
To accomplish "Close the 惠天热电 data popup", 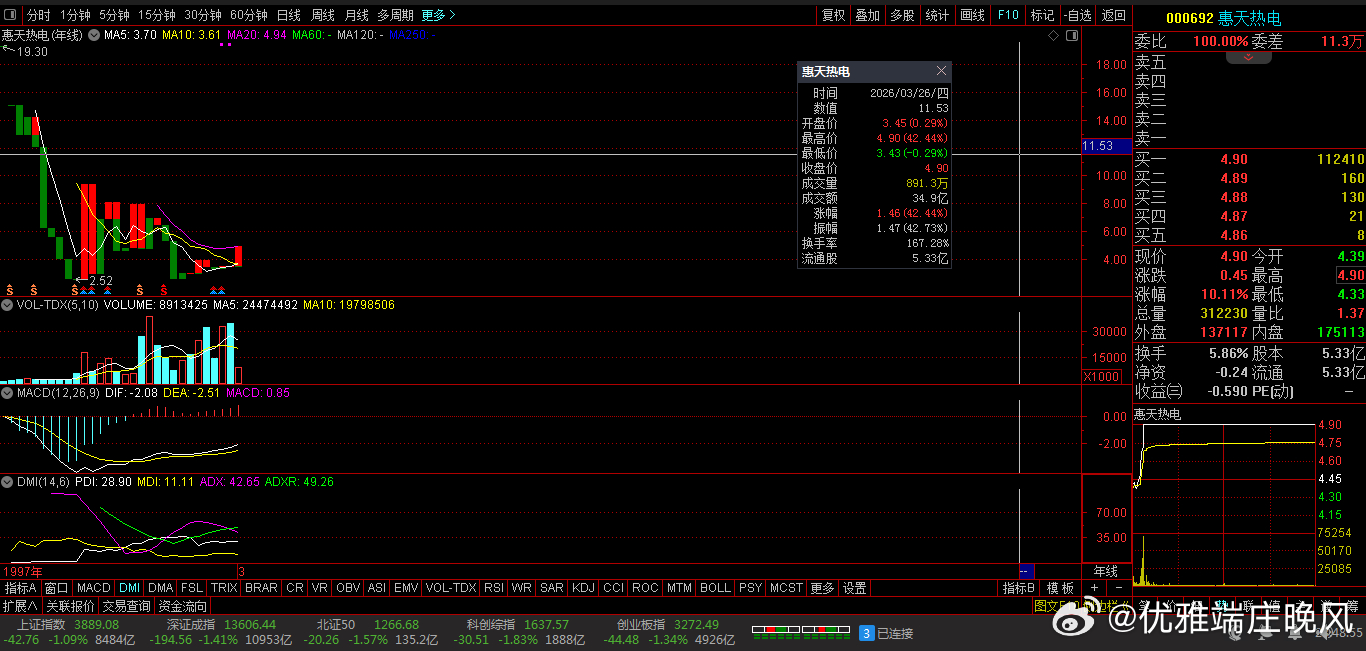I will tap(941, 71).
